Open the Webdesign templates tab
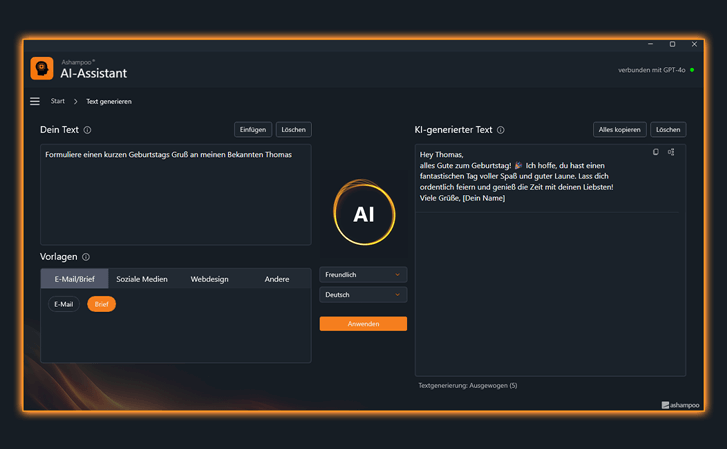The image size is (727, 449). pos(209,279)
